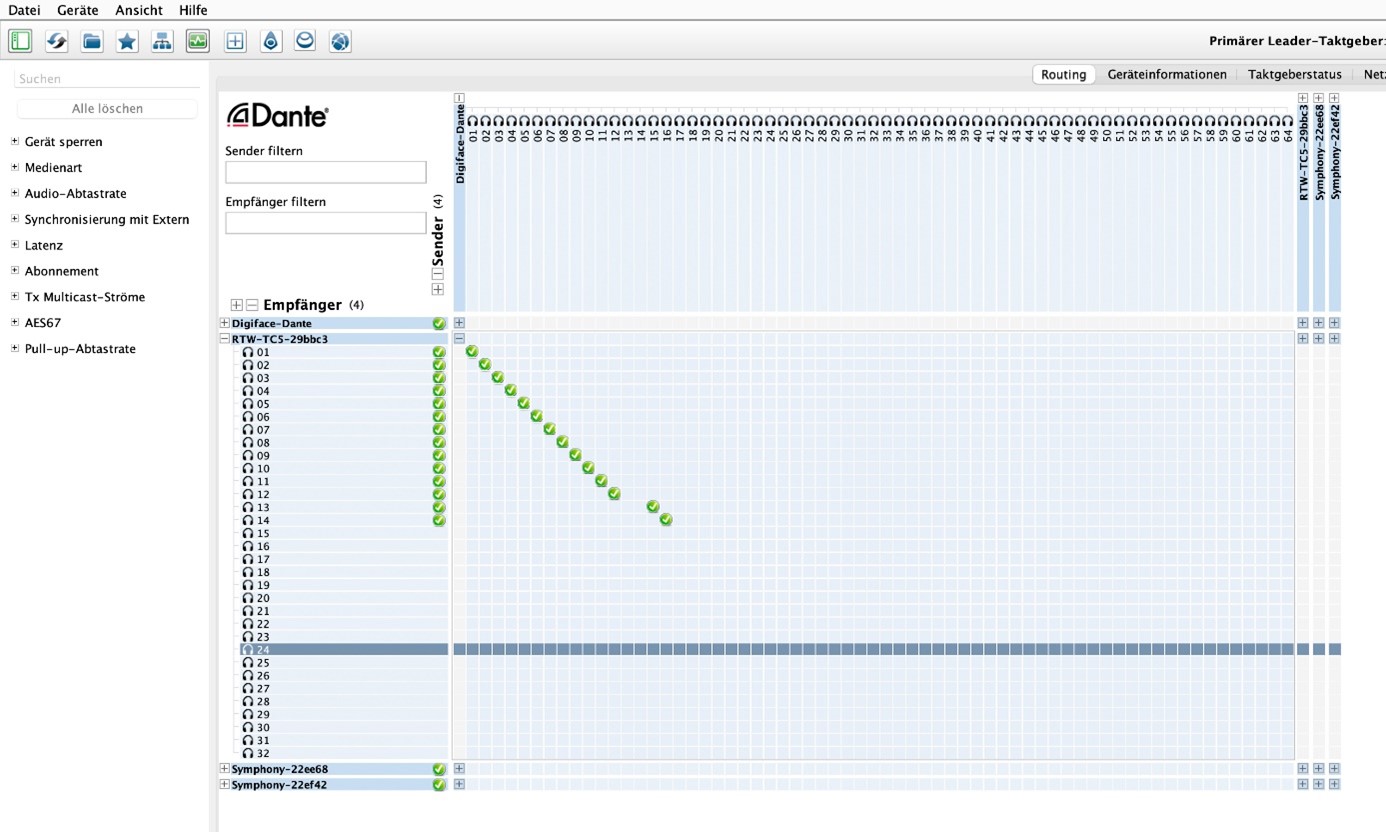
Task: Click the round bowl-shaped toolbar icon
Action: [x=305, y=41]
